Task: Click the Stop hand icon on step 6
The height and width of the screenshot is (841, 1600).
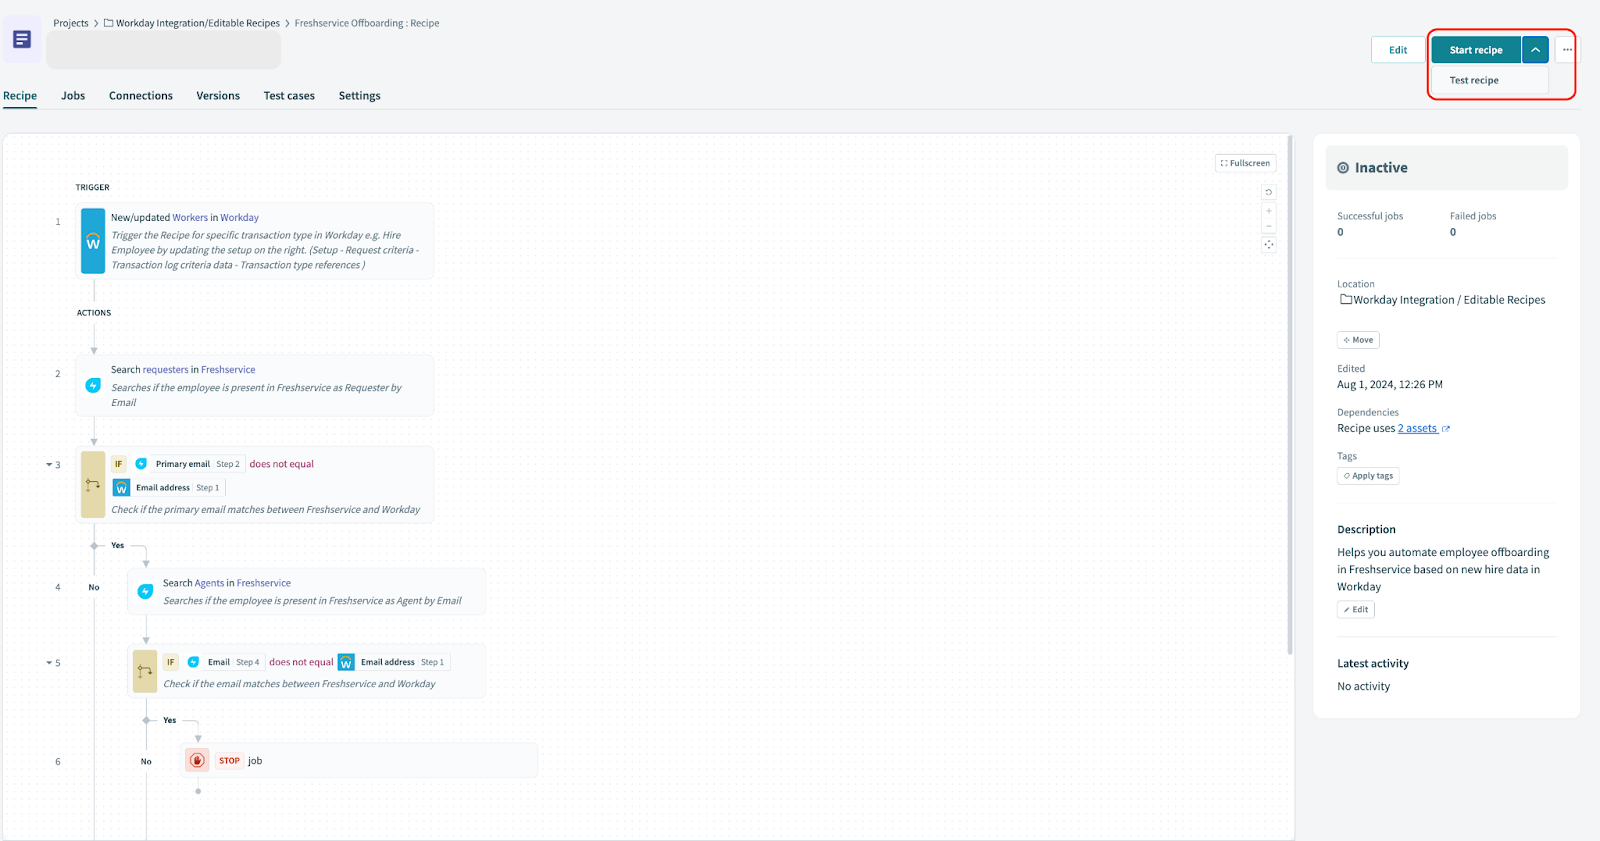Action: point(198,760)
